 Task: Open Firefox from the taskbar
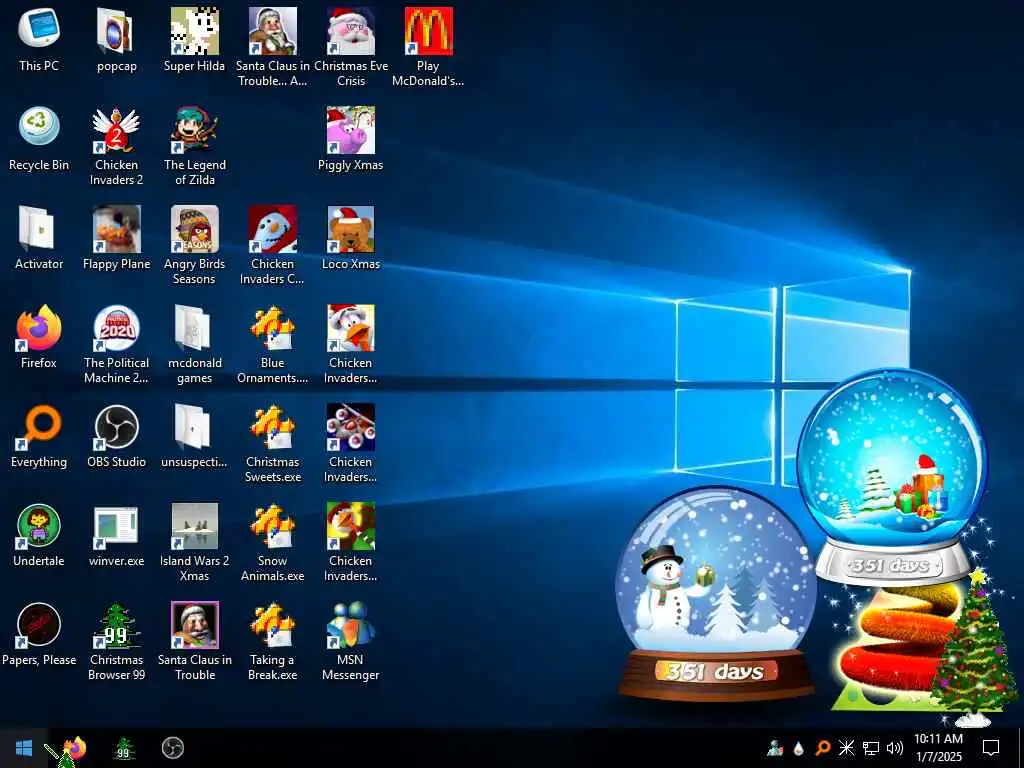point(75,748)
